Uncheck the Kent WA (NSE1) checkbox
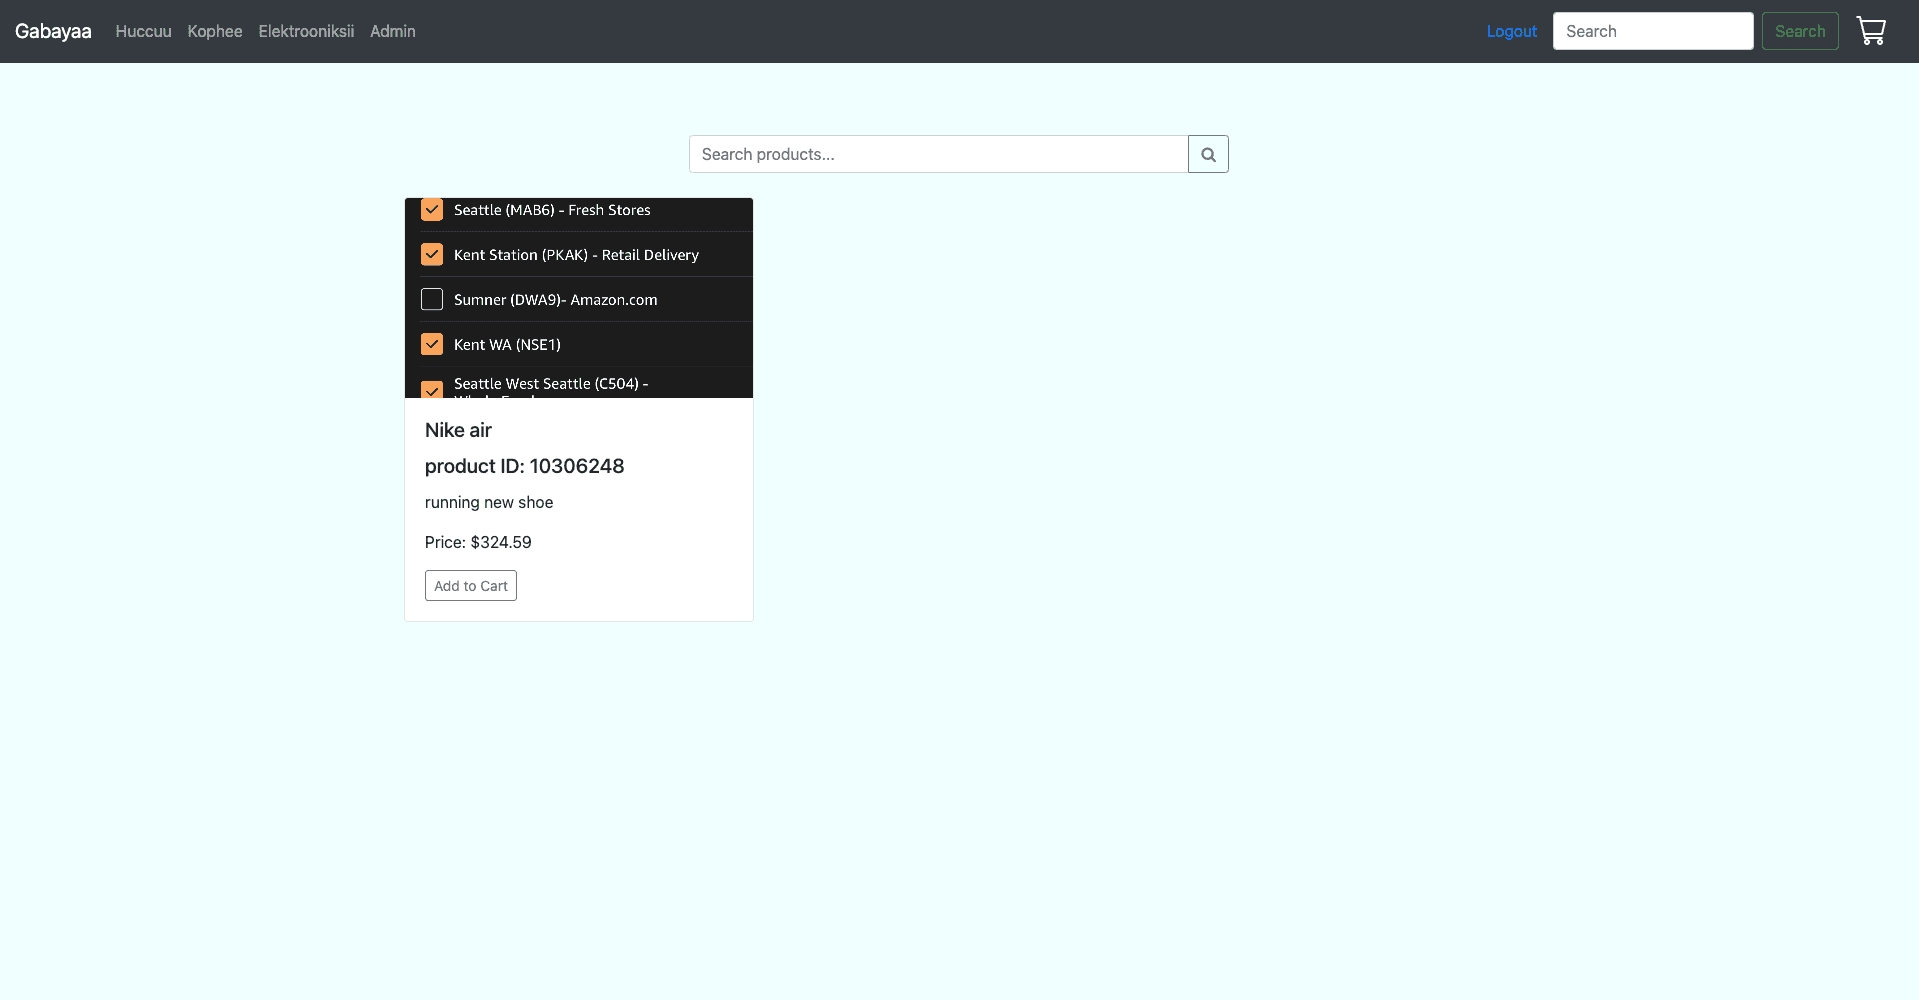1919x1000 pixels. pyautogui.click(x=432, y=345)
